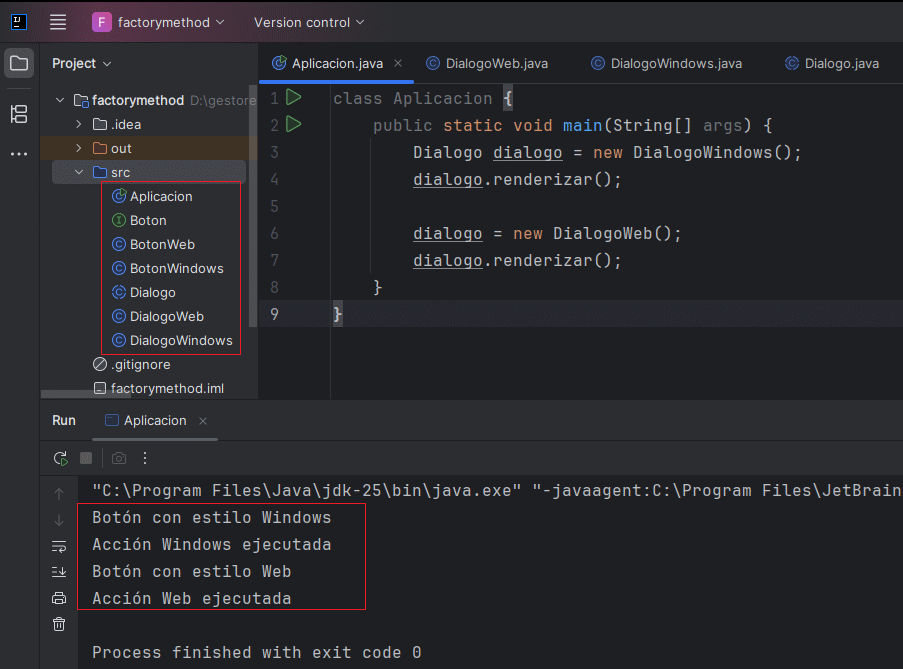The image size is (903, 669).
Task: Open the Run toolbar more options menu
Action: [145, 458]
